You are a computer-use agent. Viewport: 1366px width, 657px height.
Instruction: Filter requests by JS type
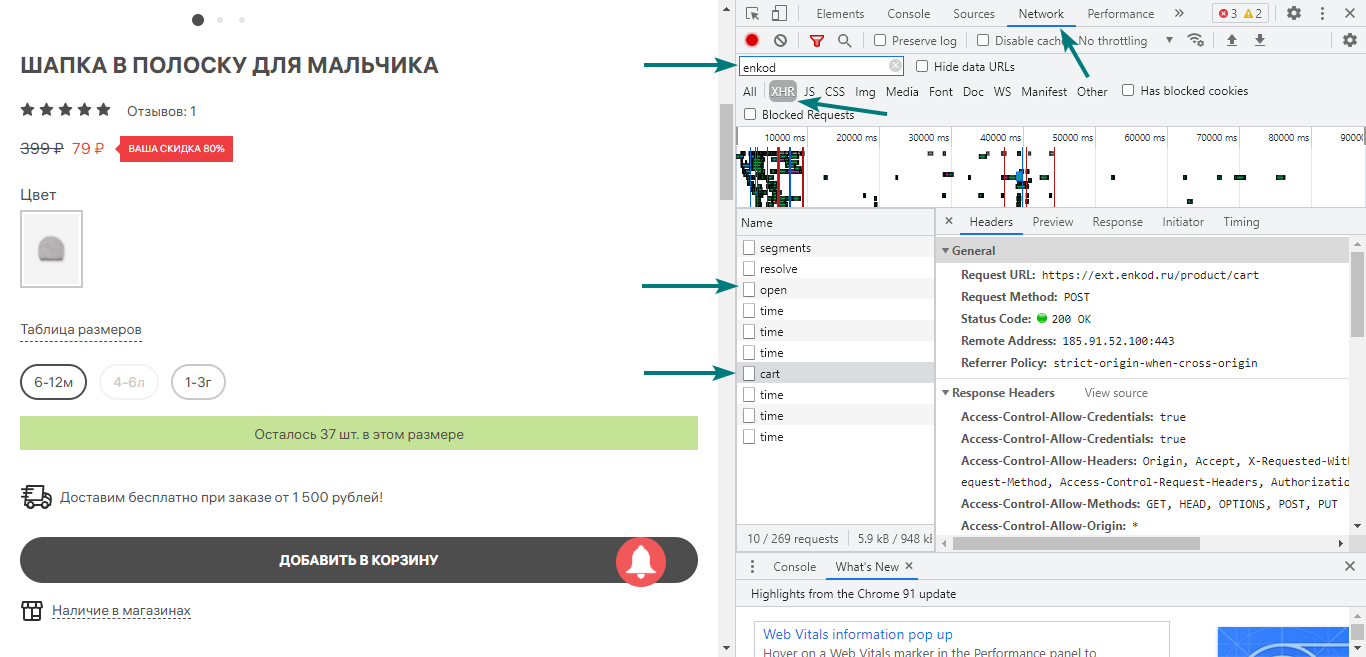coord(809,92)
